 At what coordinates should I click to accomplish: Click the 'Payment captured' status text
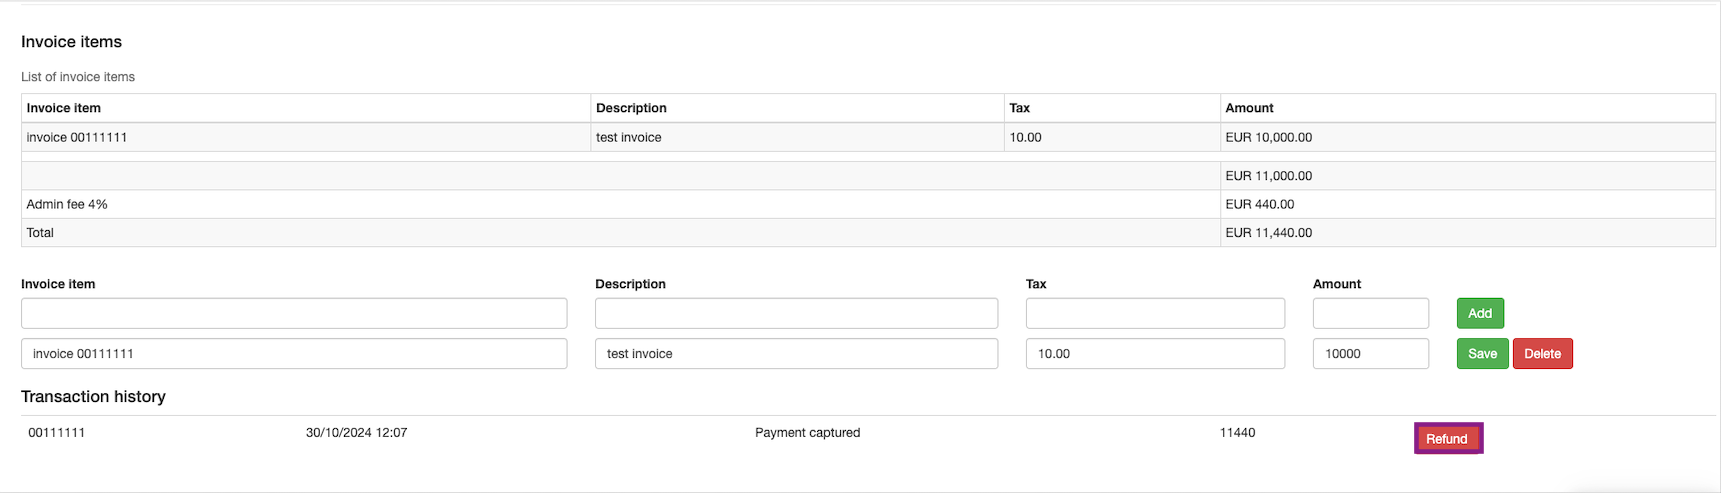coord(807,433)
